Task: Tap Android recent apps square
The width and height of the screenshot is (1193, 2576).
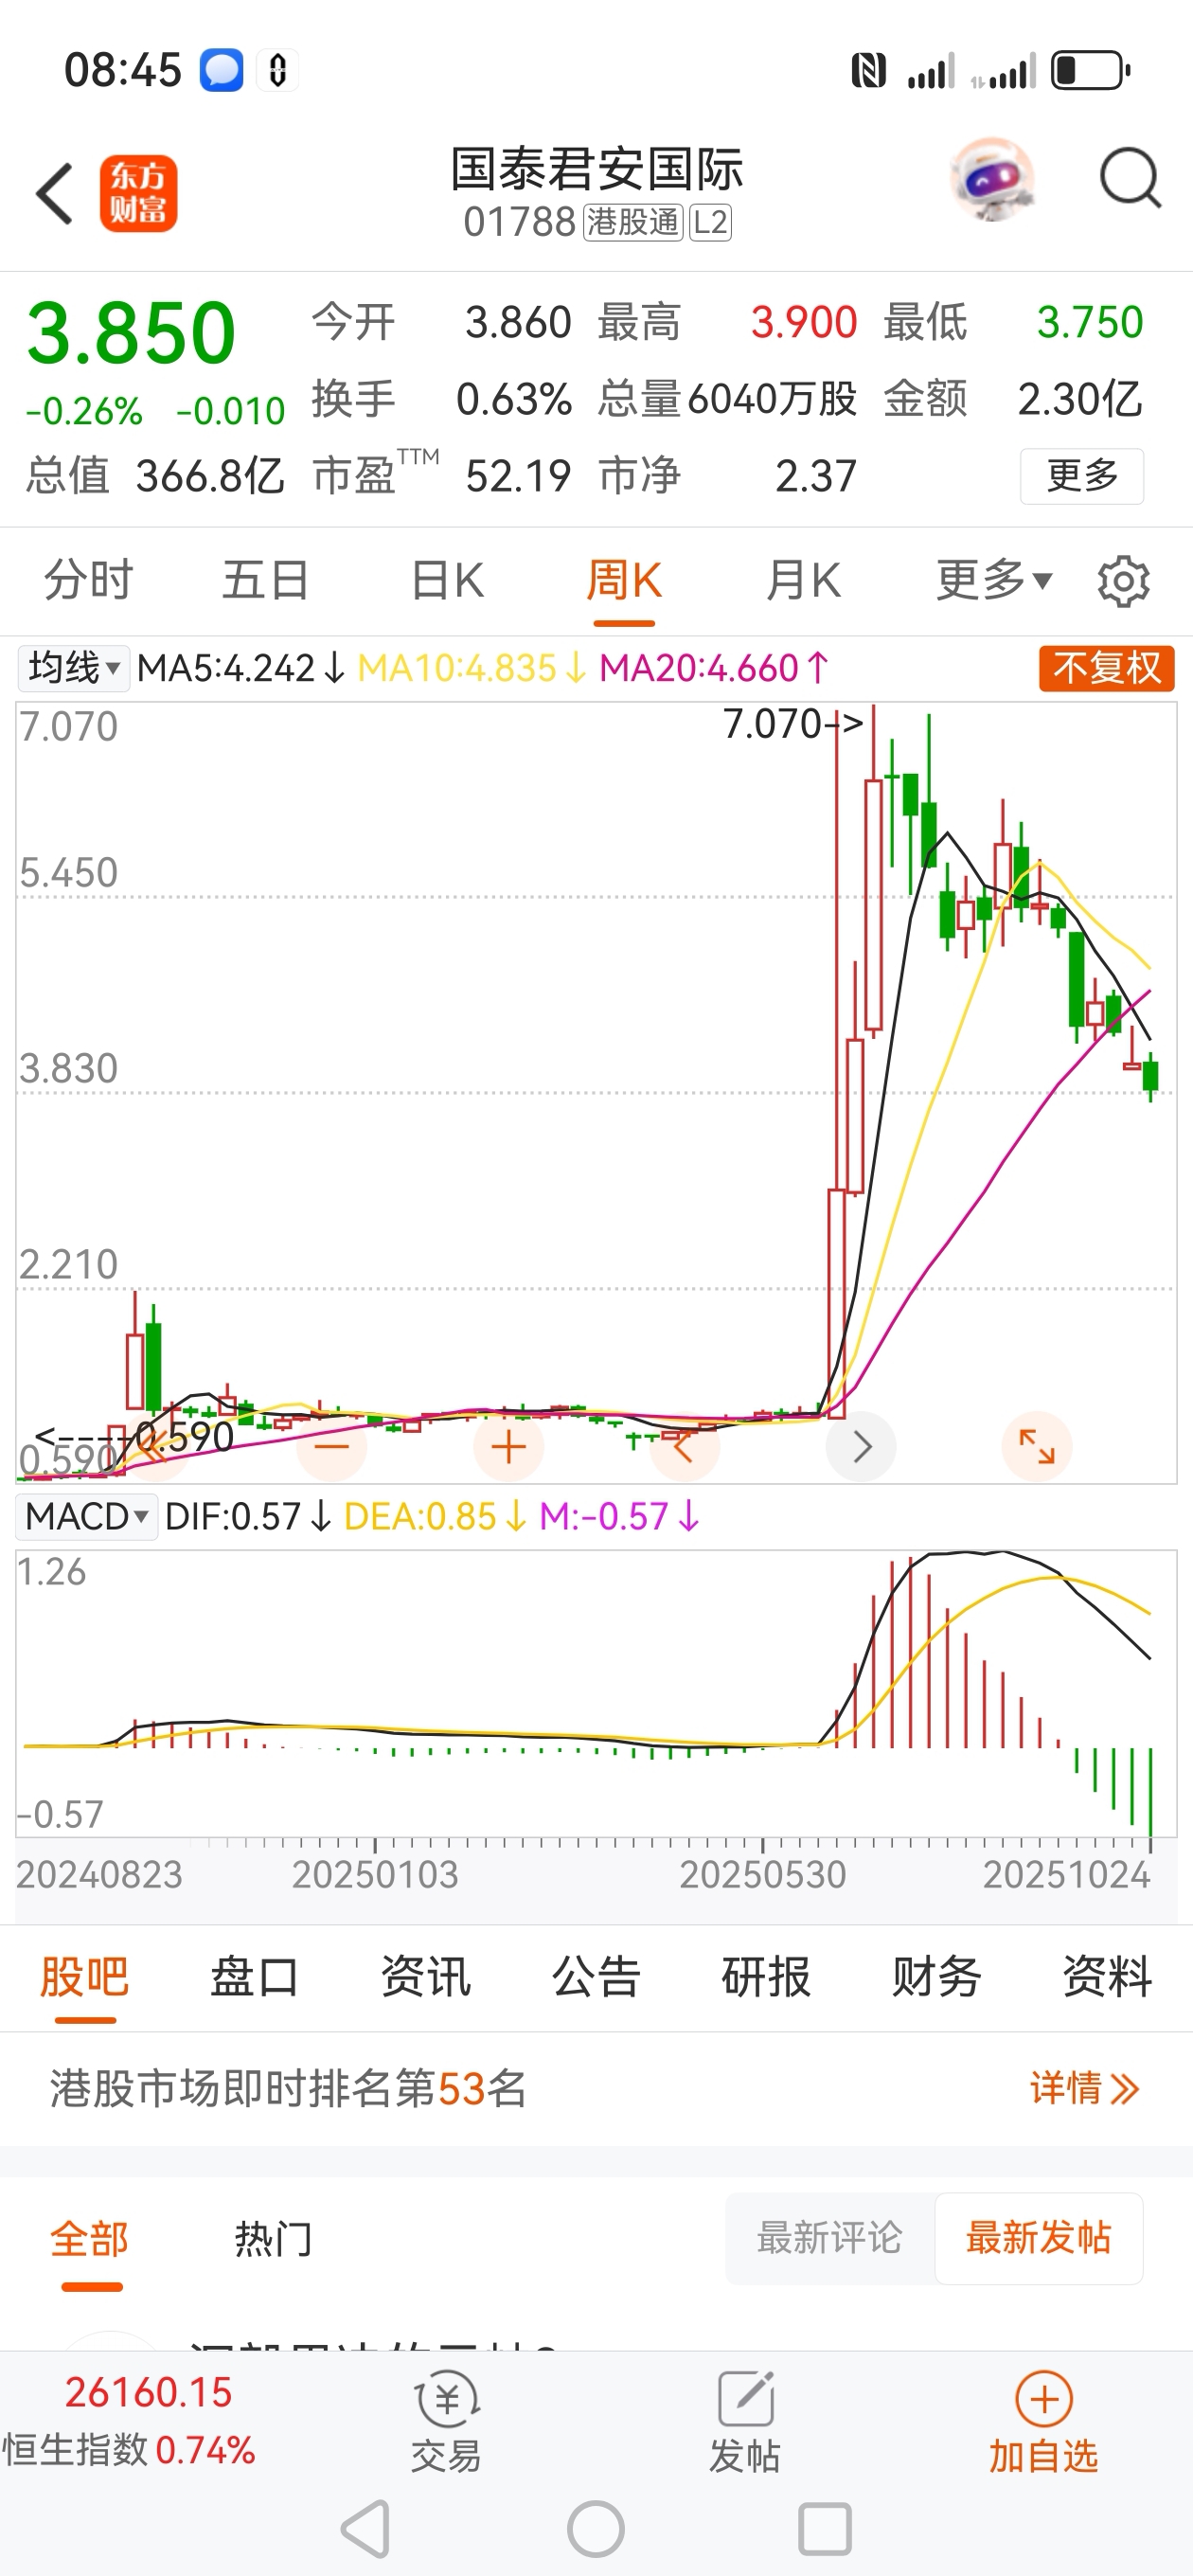Action: [825, 2531]
